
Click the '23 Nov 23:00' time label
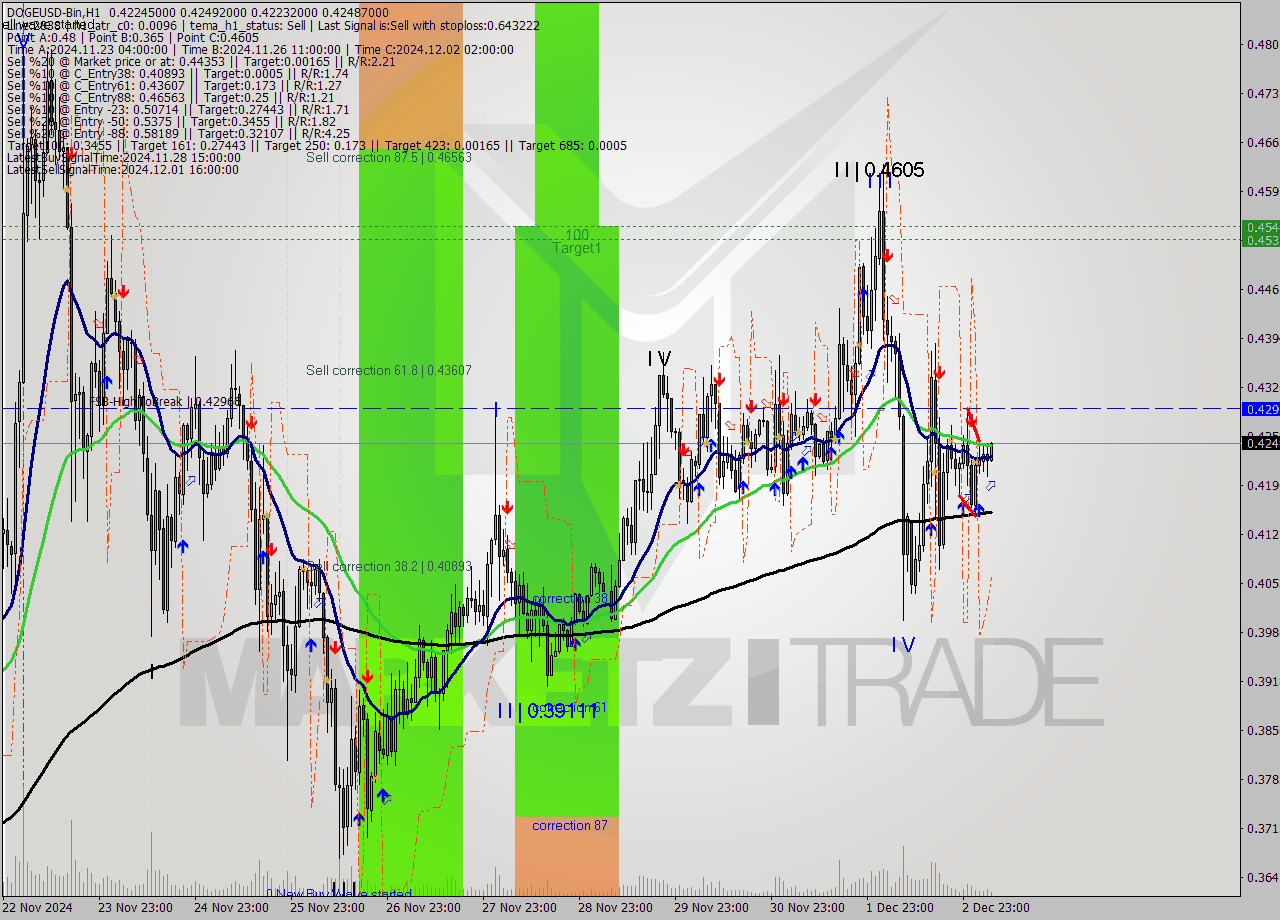134,908
